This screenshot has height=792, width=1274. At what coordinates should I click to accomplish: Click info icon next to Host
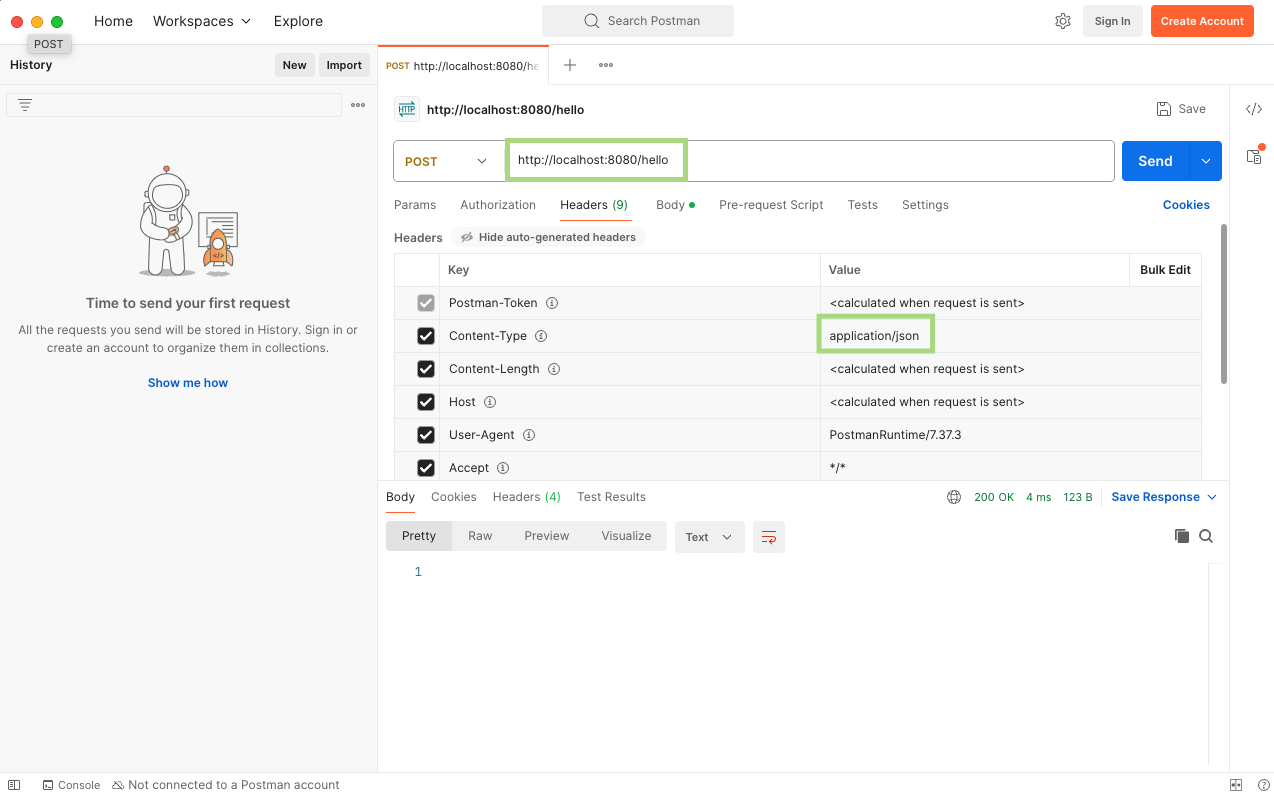490,402
